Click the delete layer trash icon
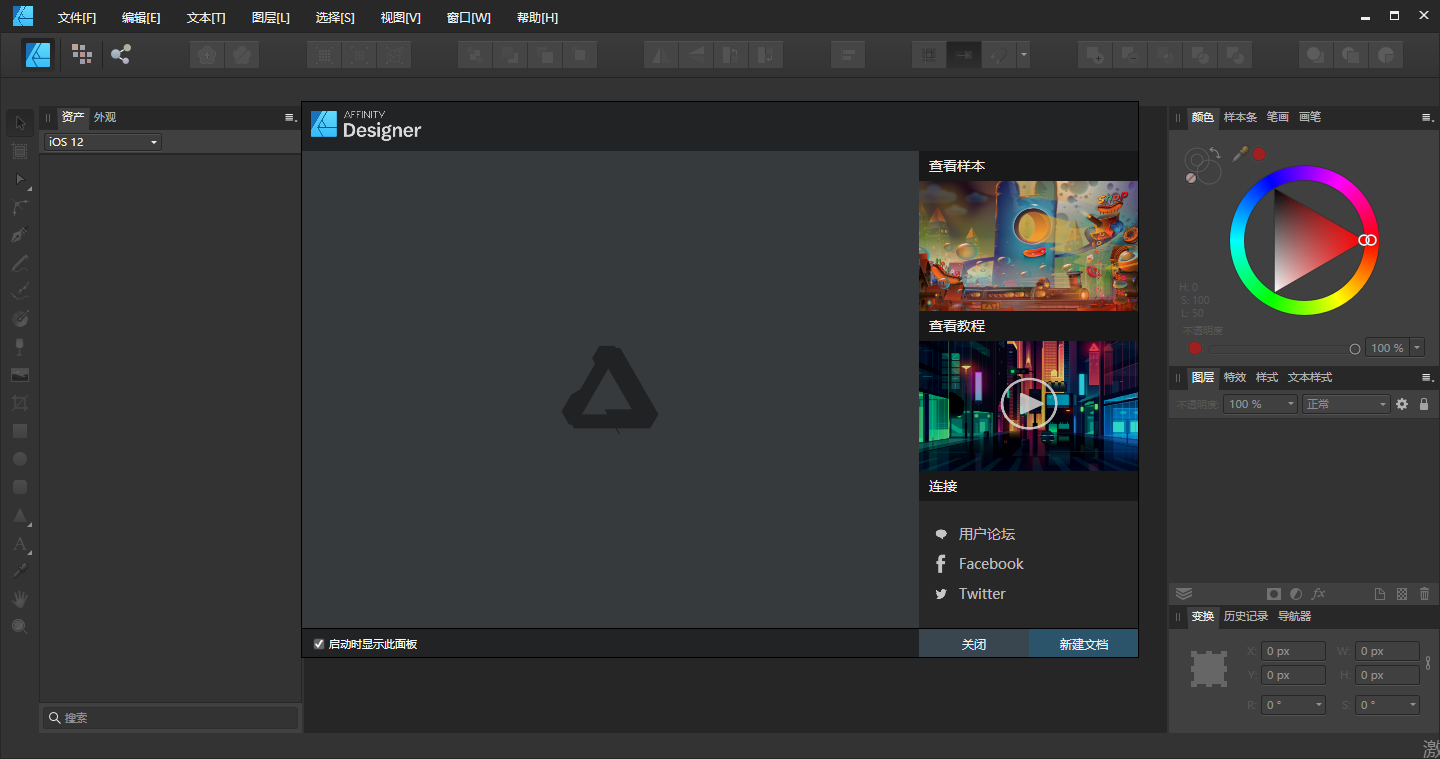This screenshot has width=1440, height=759. (1424, 594)
